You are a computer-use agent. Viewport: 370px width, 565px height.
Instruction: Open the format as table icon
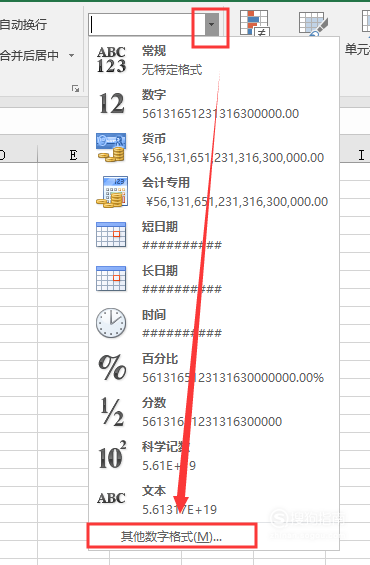coord(313,23)
